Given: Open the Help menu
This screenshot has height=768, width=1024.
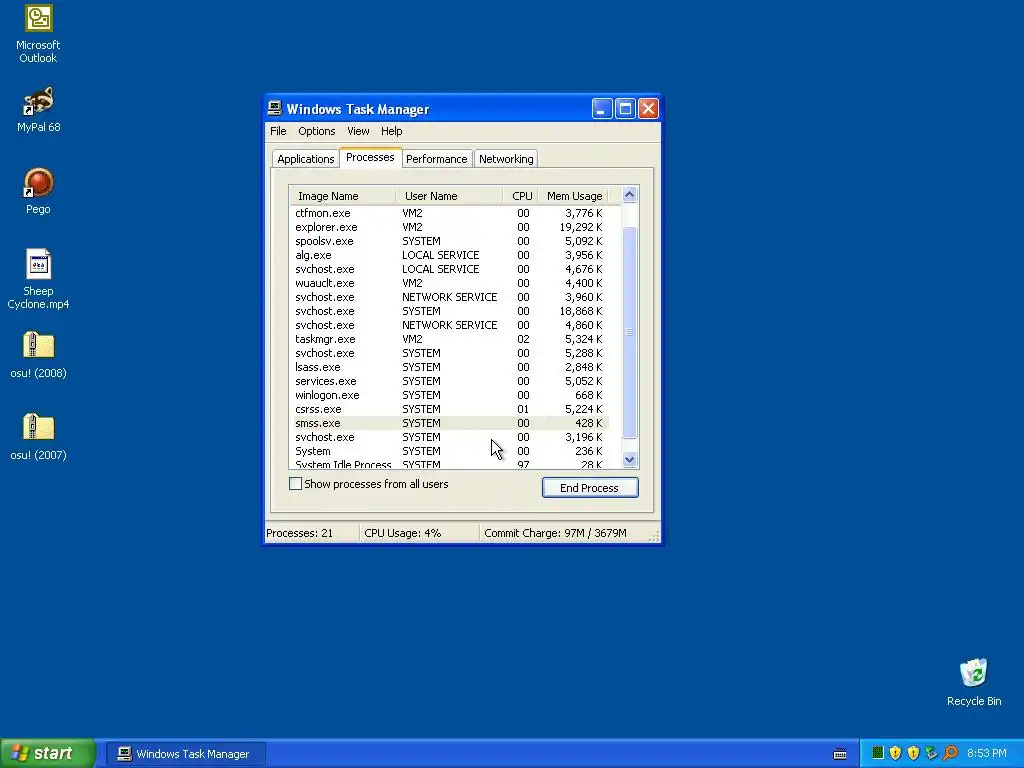Looking at the screenshot, I should coord(392,131).
